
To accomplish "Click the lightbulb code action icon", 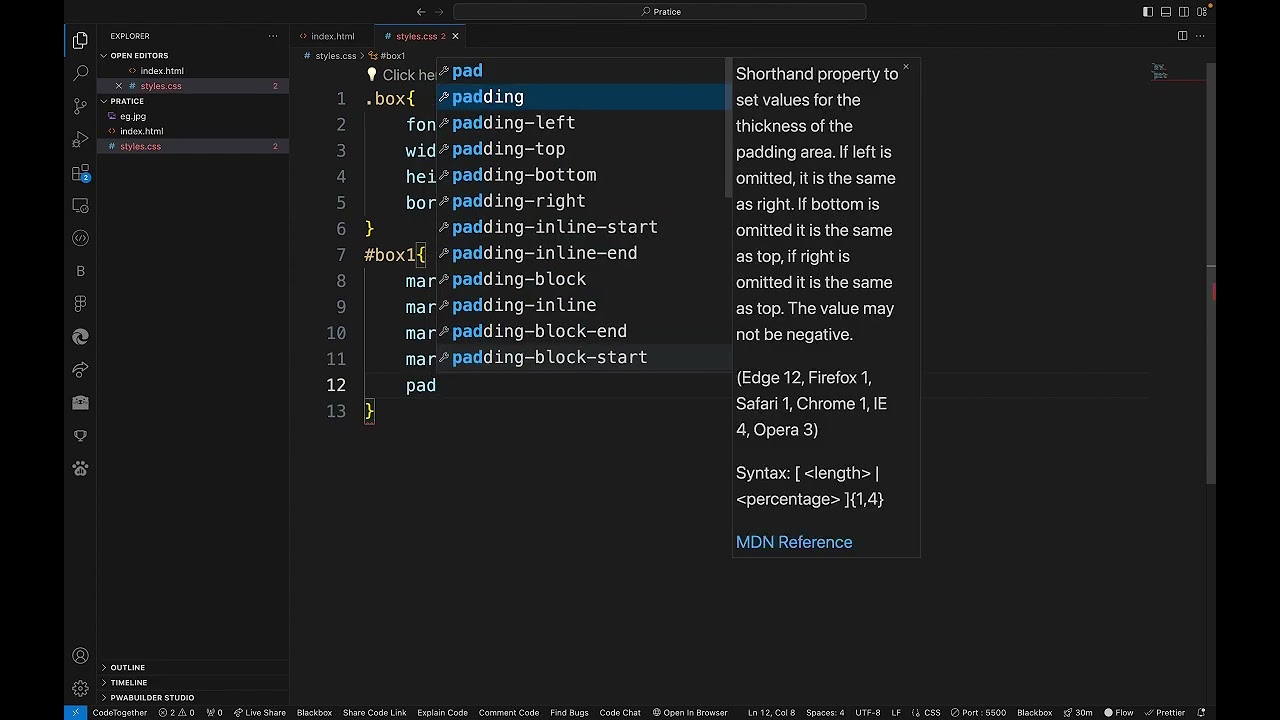I will click(x=372, y=75).
